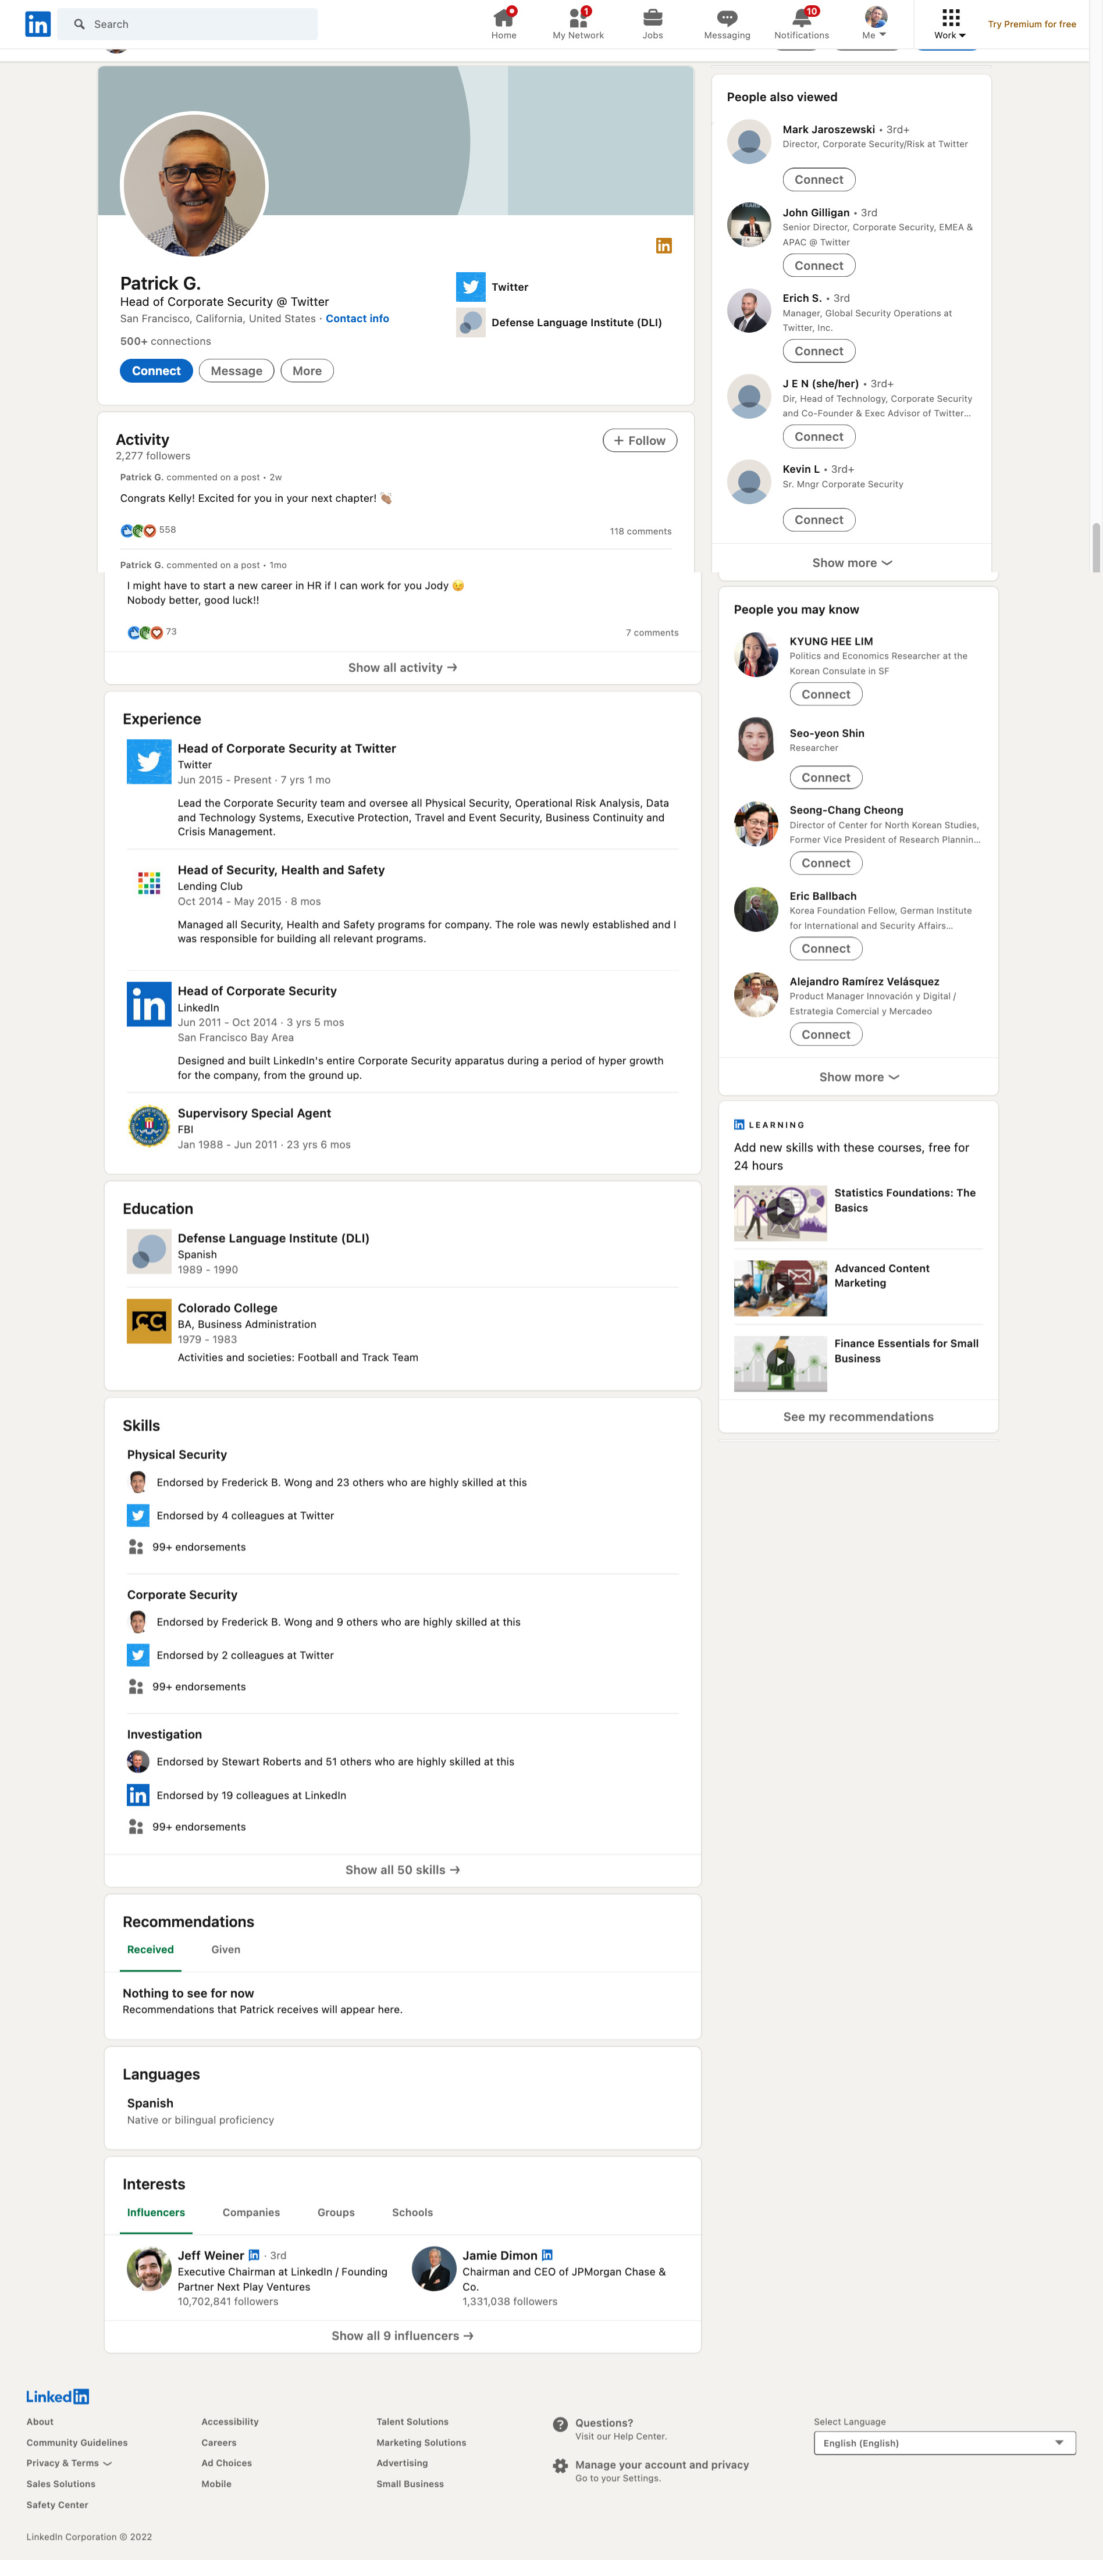
Task: Switch to the Companies interests tab
Action: click(251, 2212)
